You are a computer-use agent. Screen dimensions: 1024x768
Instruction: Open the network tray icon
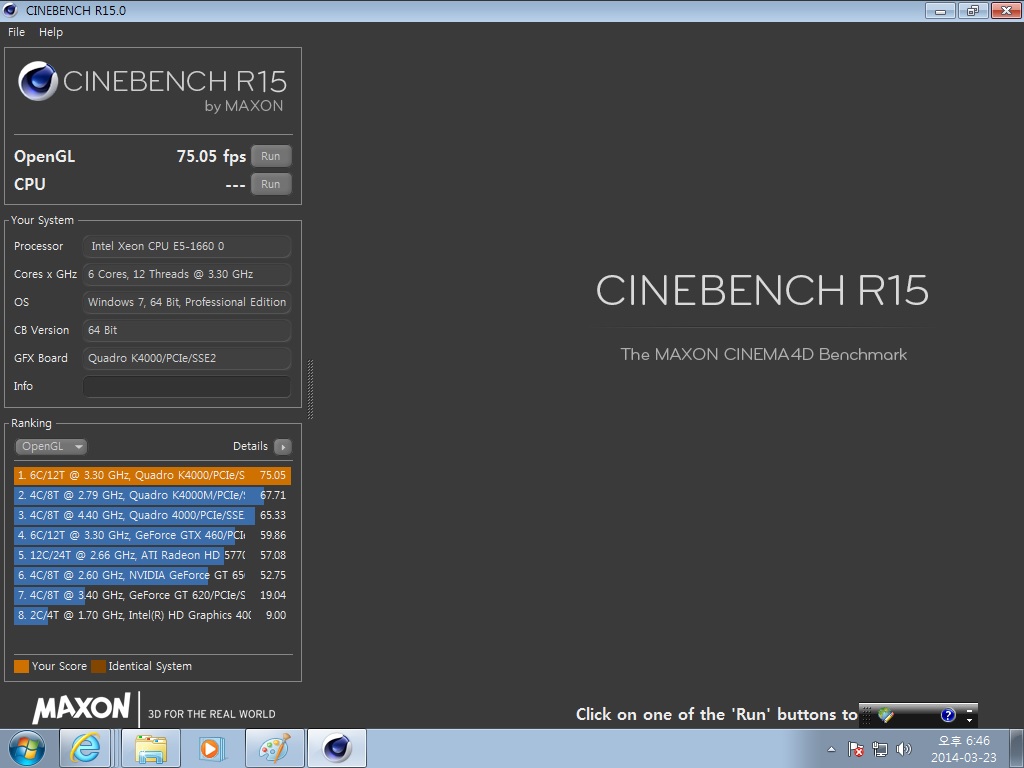[x=880, y=749]
